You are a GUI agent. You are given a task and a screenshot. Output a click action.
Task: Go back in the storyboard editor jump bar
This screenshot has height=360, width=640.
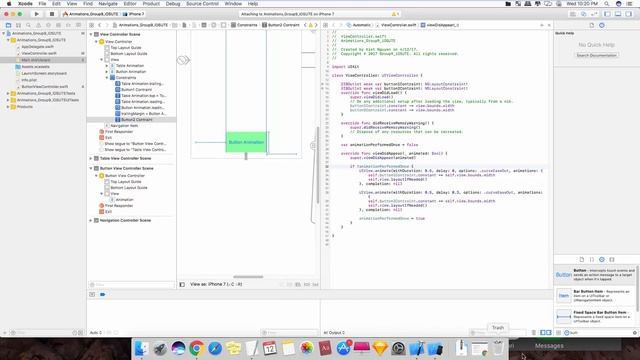point(100,25)
